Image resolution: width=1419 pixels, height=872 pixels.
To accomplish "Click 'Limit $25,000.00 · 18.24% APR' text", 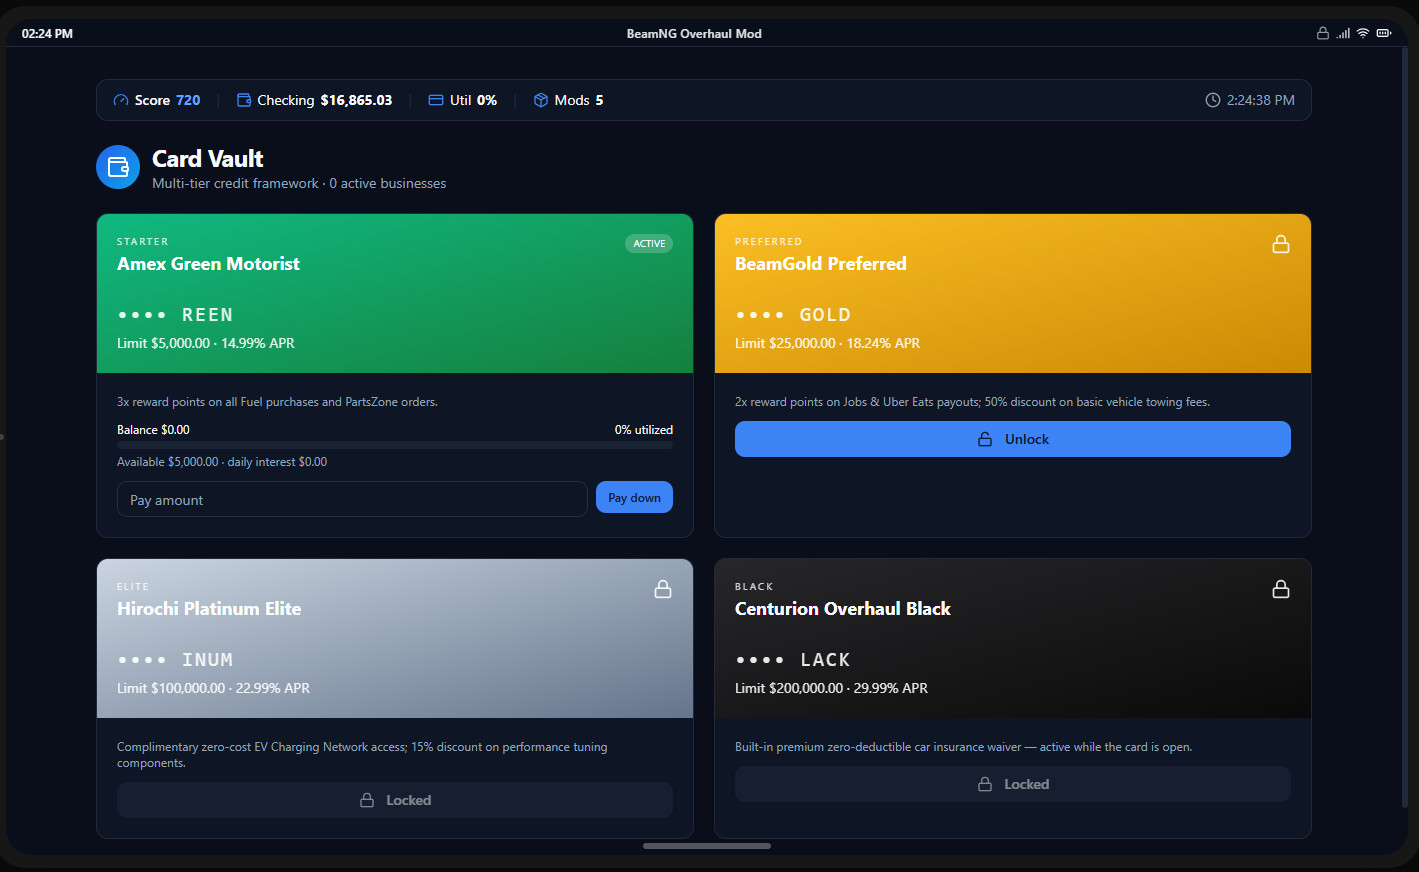I will 827,343.
